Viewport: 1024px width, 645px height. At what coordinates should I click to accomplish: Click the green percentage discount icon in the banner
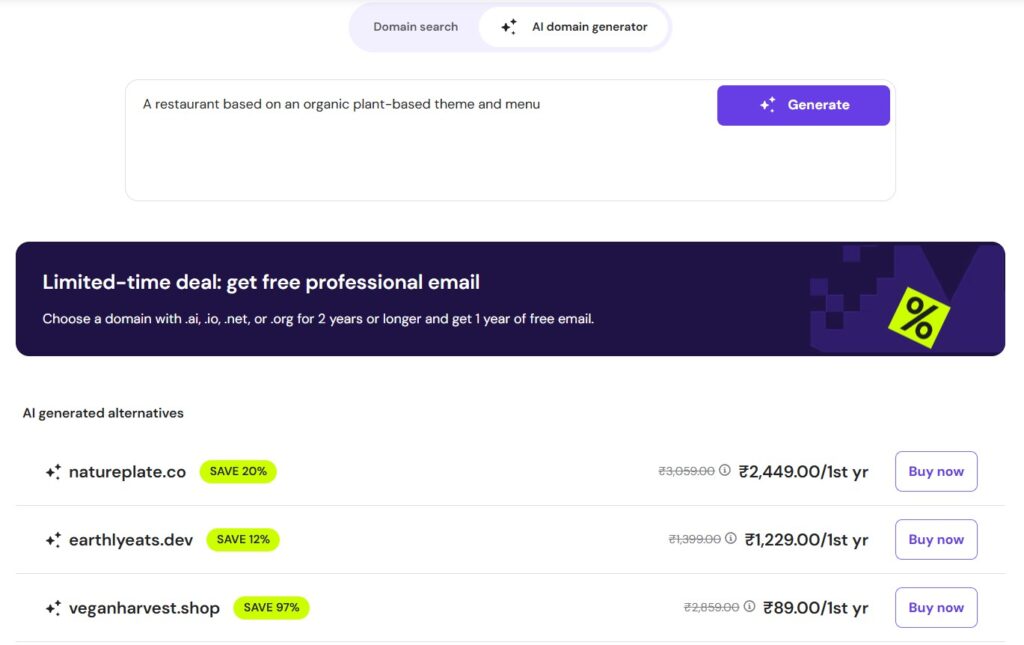coord(921,318)
